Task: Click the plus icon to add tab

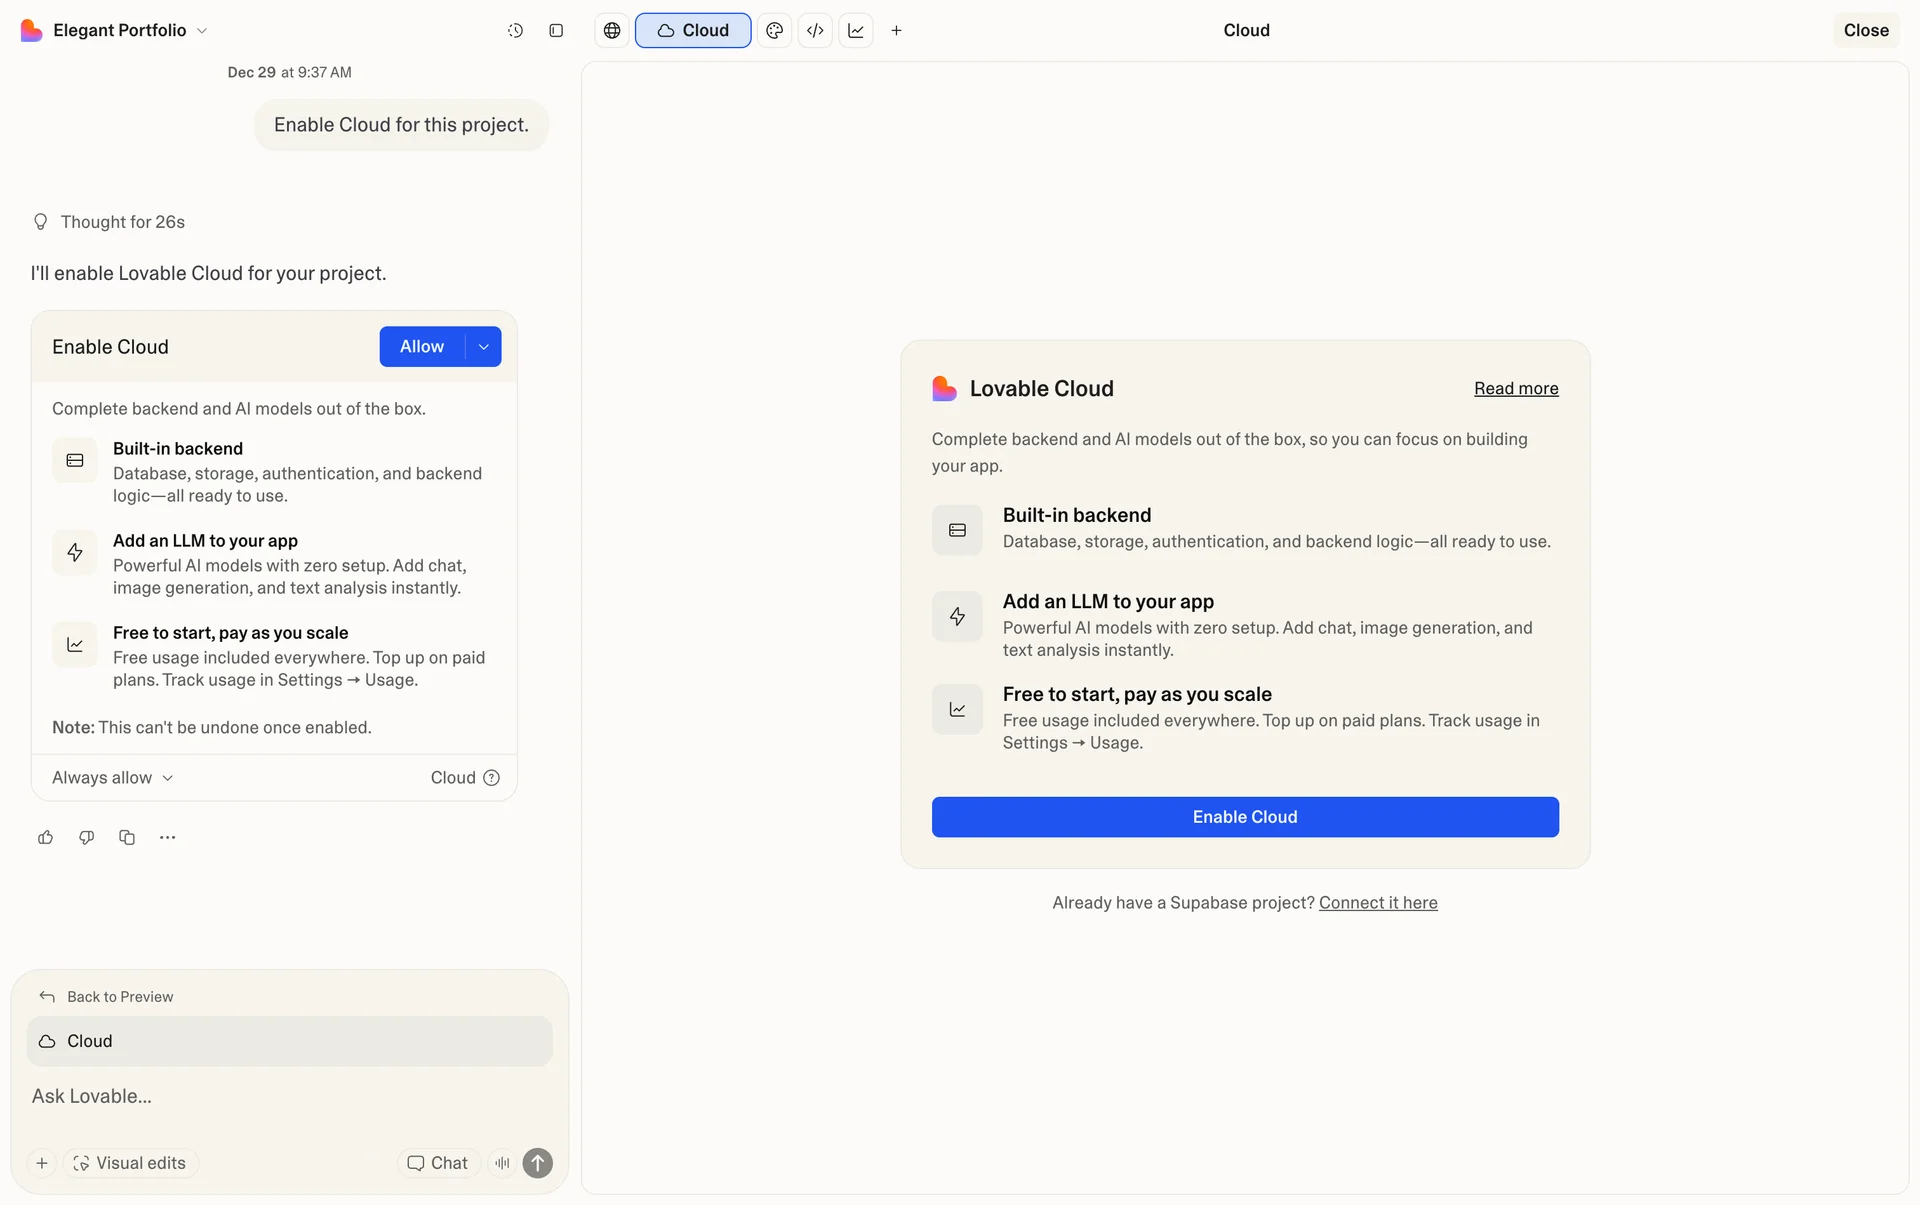Action: (896, 31)
